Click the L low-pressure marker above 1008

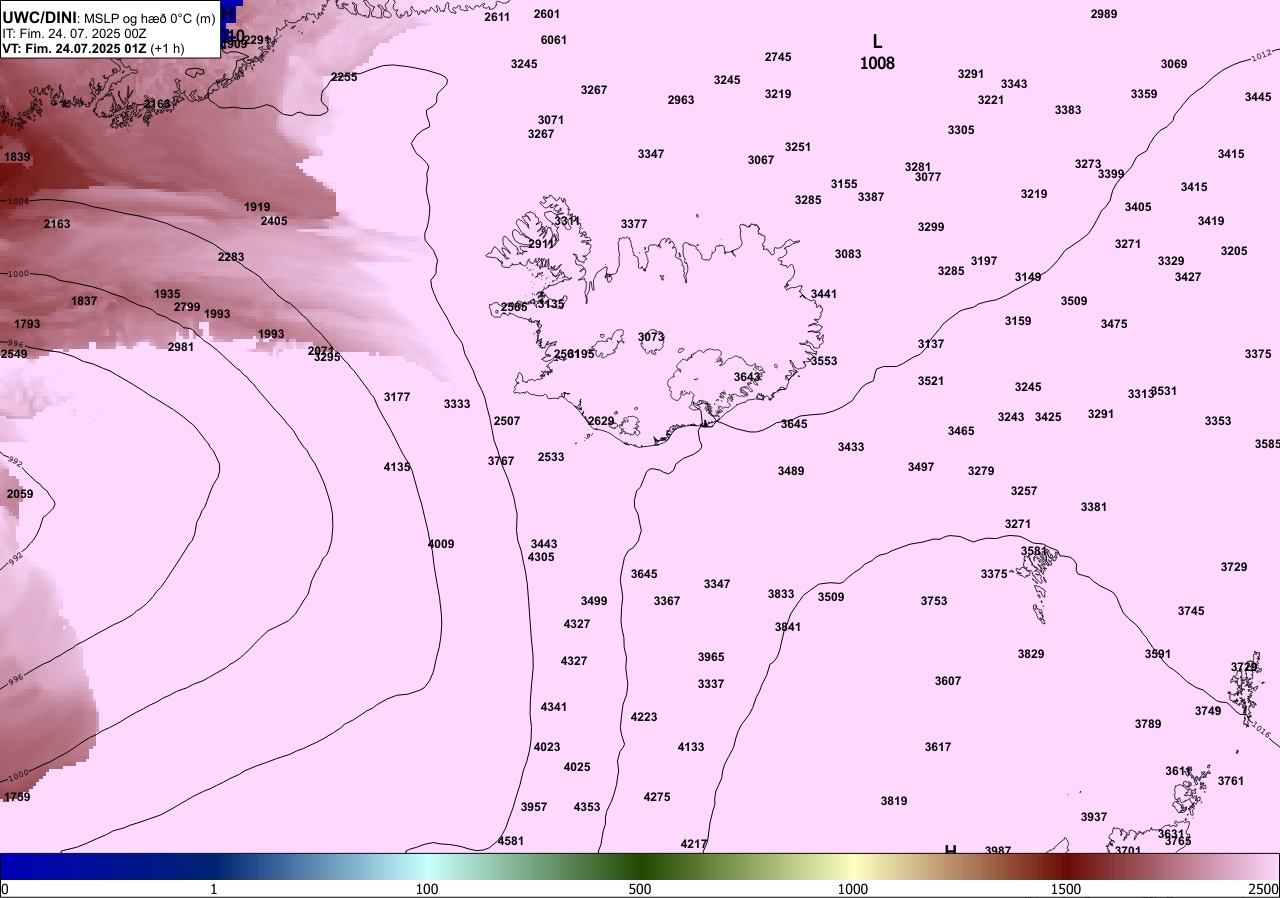pyautogui.click(x=877, y=42)
